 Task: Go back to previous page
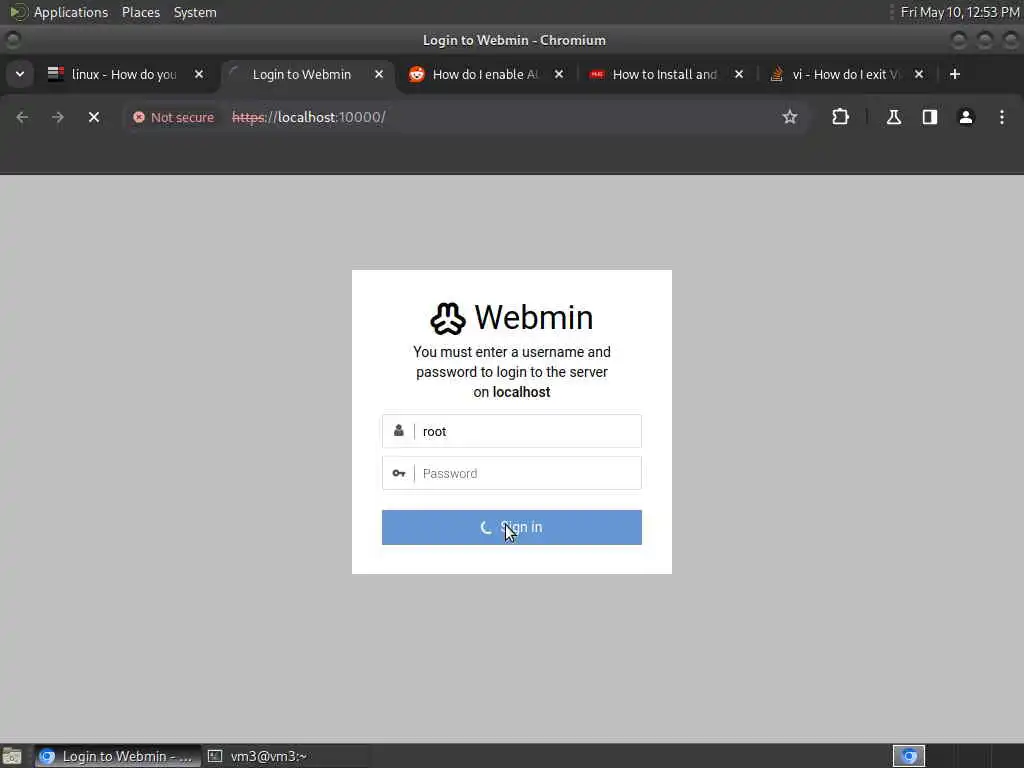coord(22,117)
